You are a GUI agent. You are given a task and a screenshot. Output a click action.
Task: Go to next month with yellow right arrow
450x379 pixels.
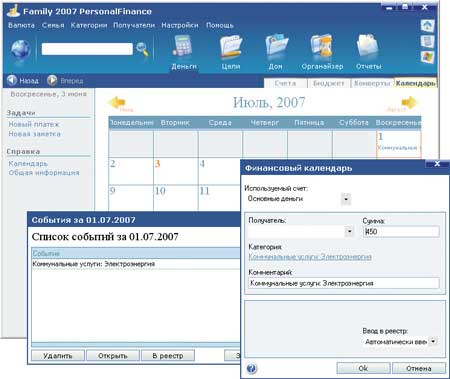pos(409,102)
